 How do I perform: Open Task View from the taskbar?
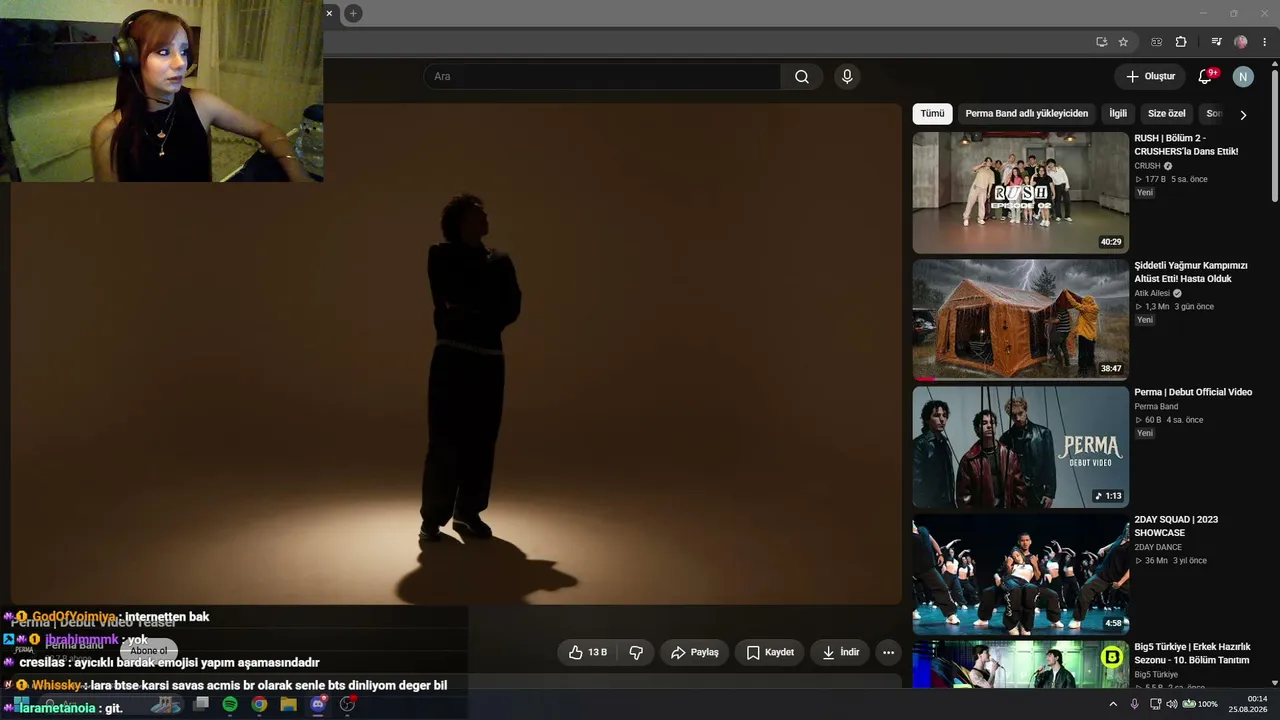click(x=201, y=704)
